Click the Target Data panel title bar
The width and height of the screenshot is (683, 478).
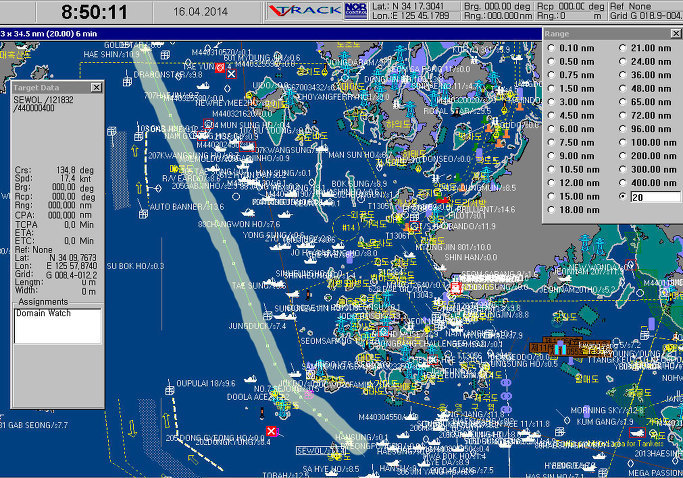tap(48, 88)
